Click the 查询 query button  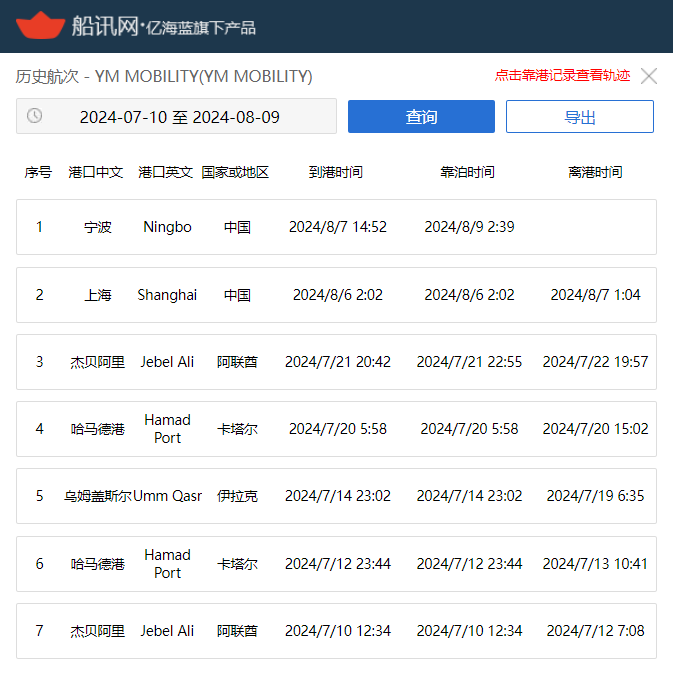[421, 117]
